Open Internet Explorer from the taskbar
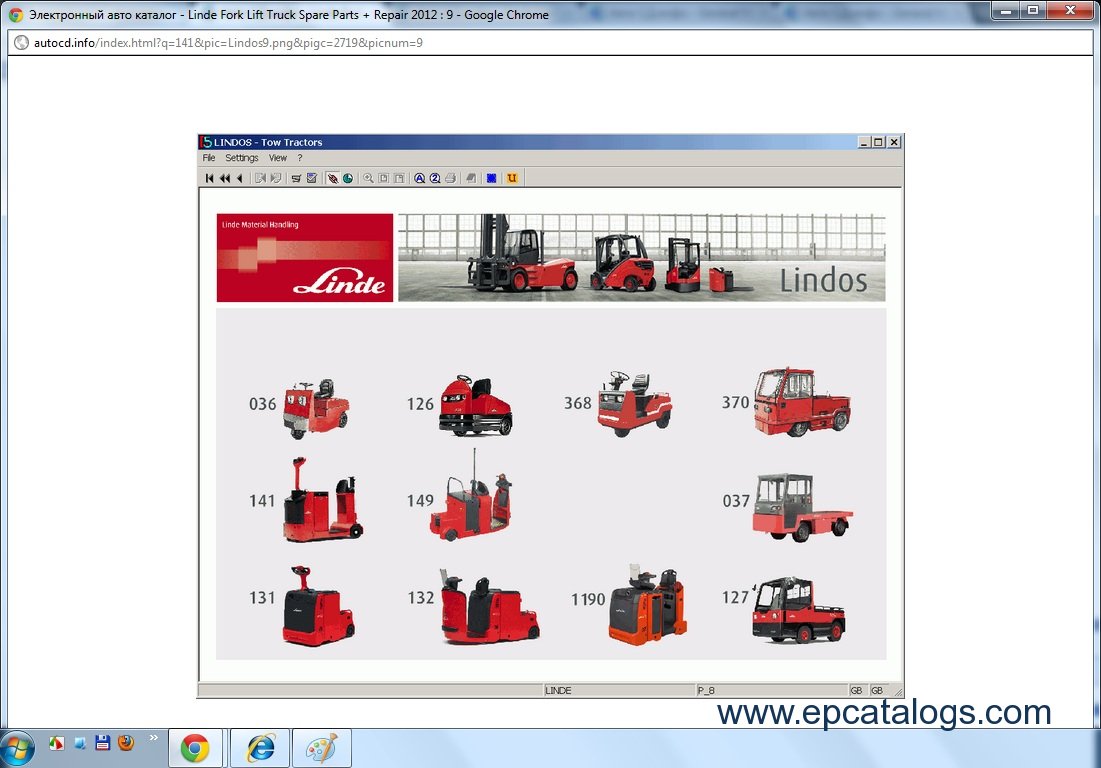This screenshot has width=1101, height=768. [260, 748]
